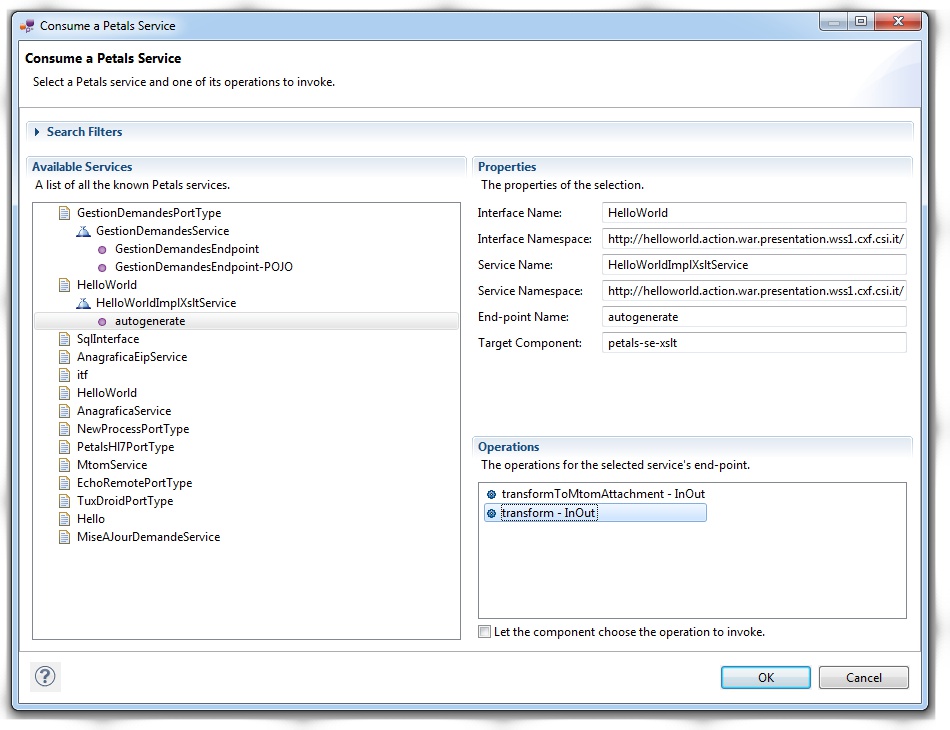Click the help question mark icon

(46, 677)
